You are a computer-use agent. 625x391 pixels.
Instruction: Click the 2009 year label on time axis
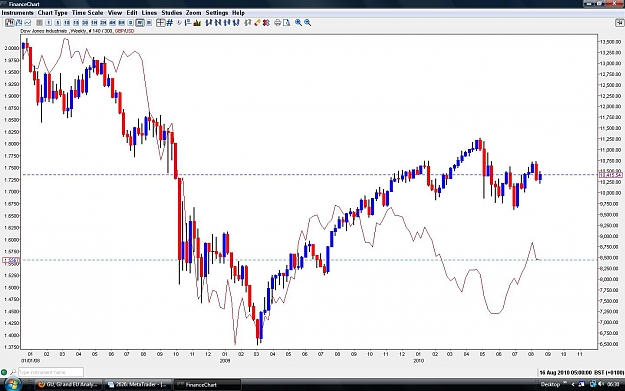225,361
